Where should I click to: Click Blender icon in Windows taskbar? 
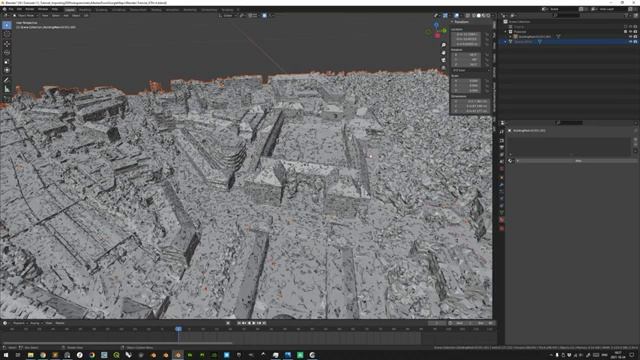[178, 355]
